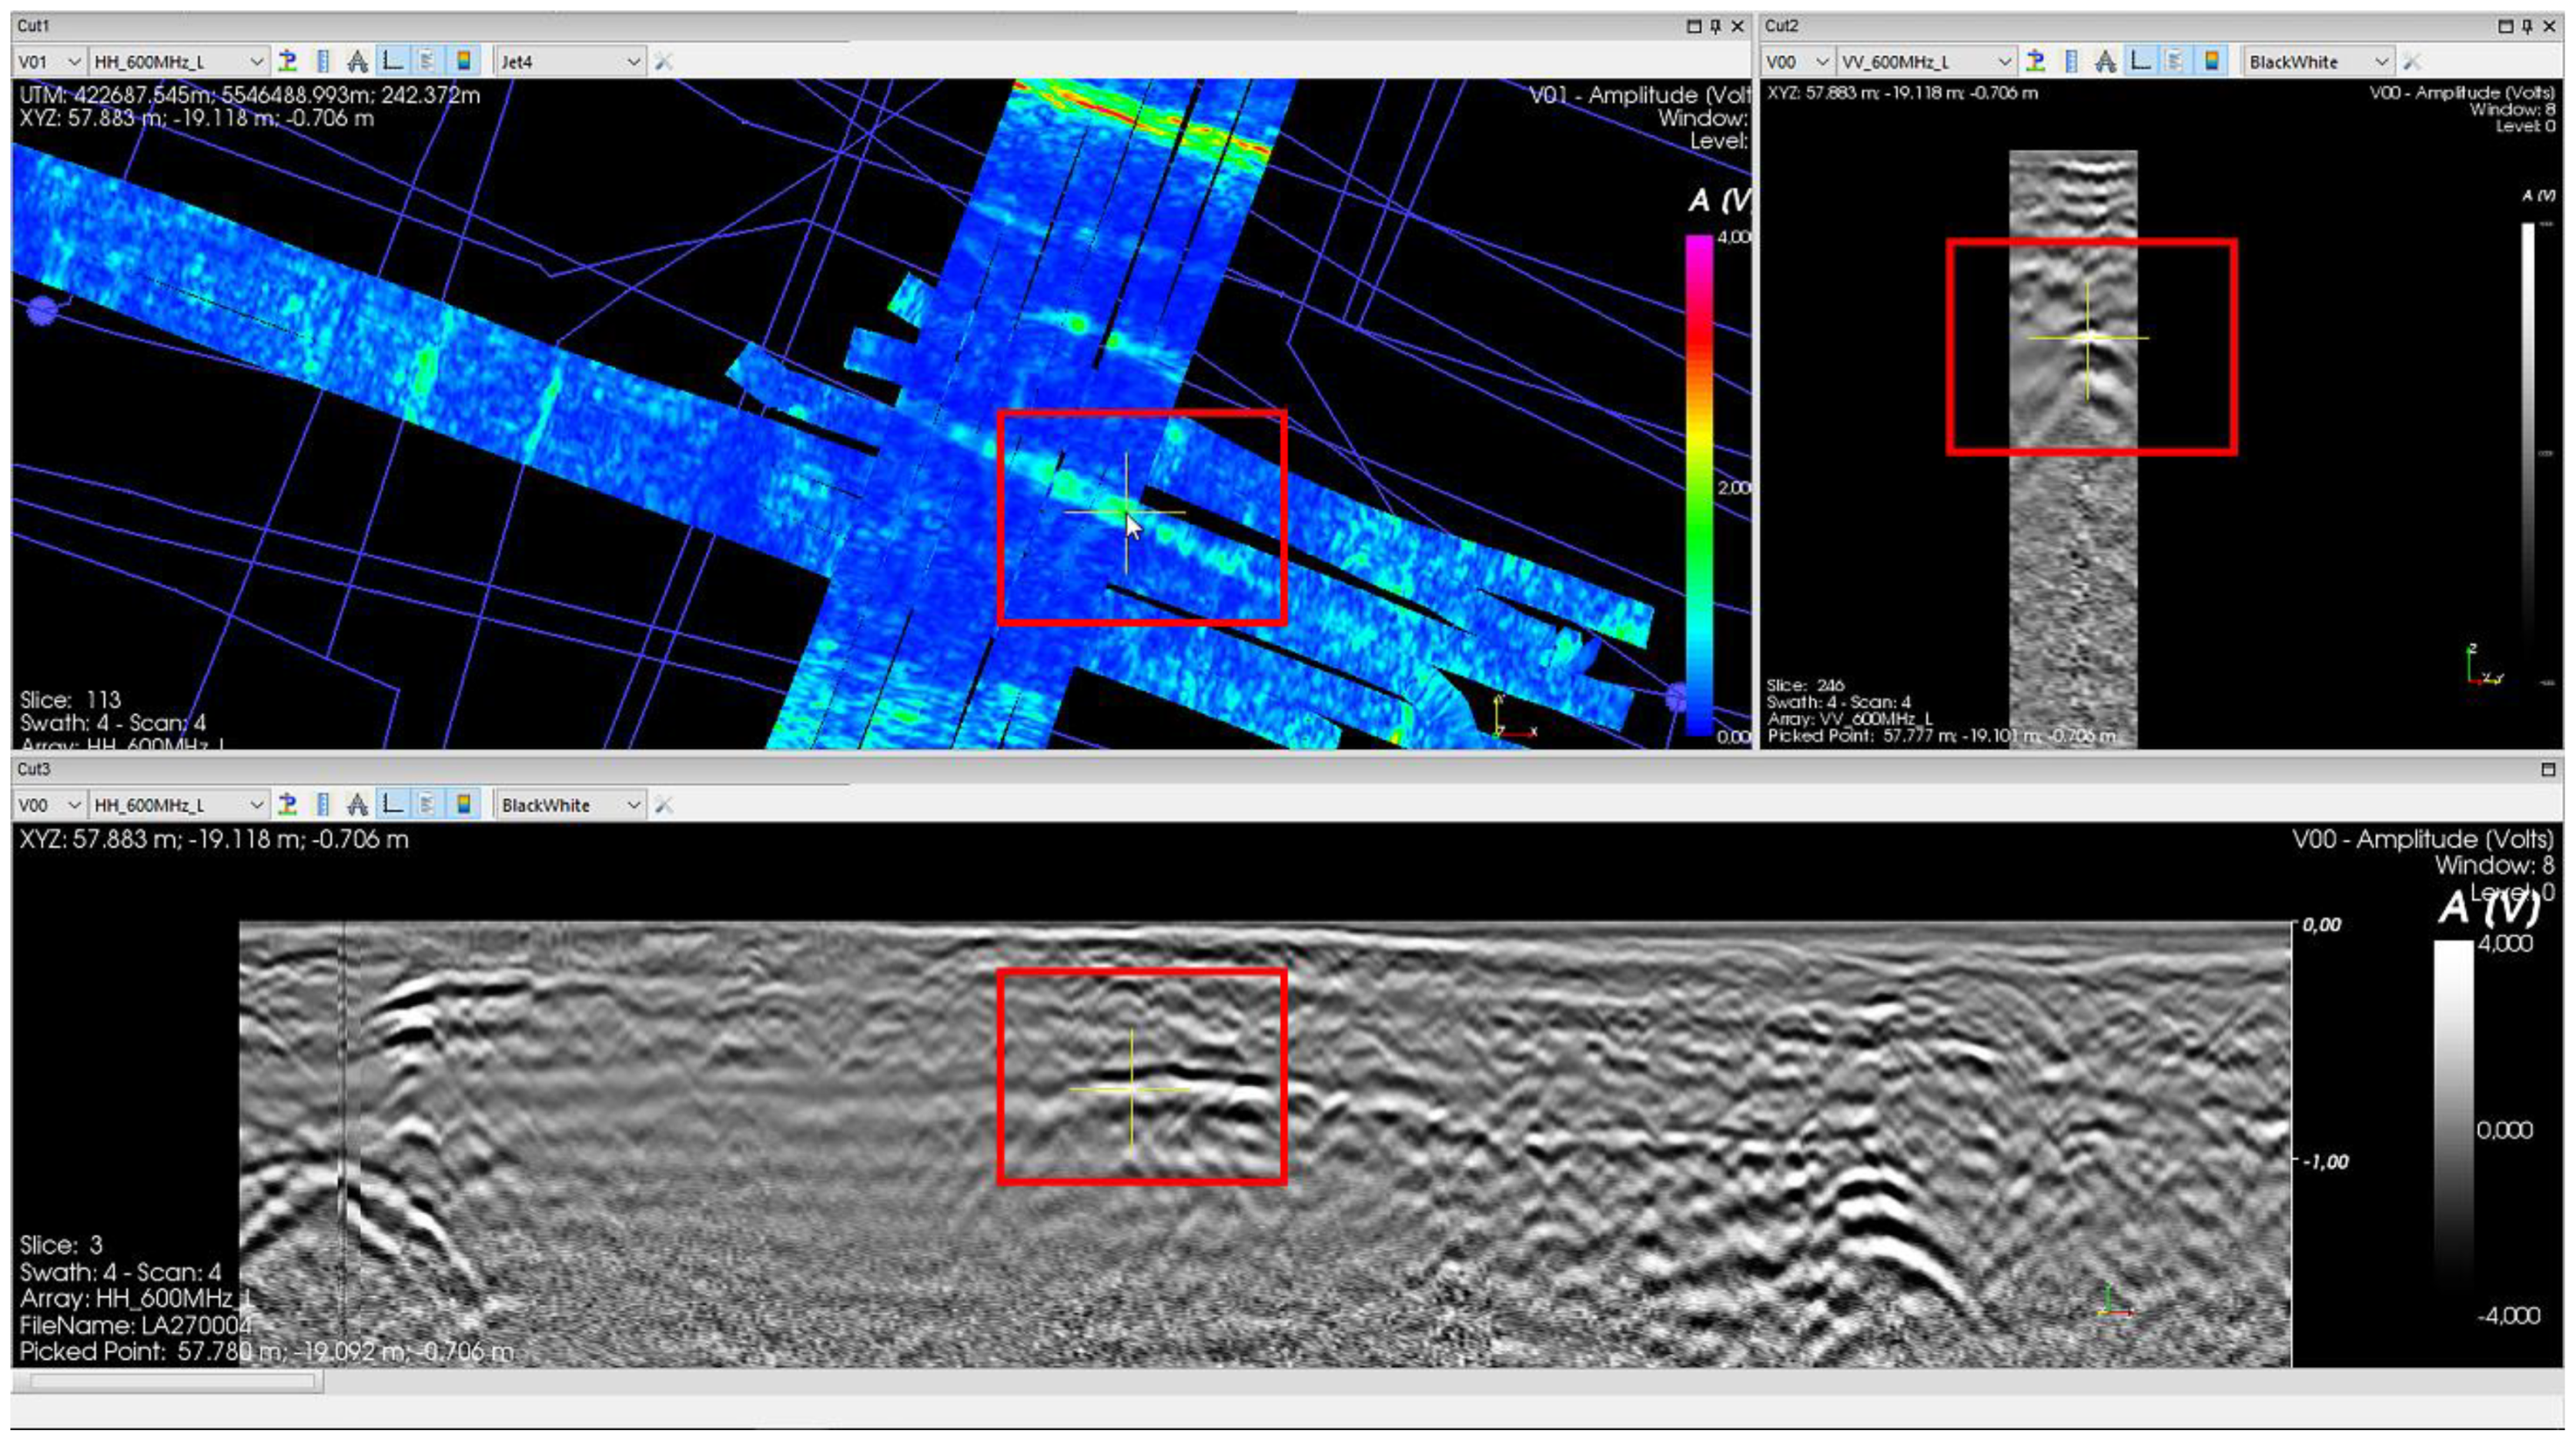Toggle the color bar legend button in Cut3
2576x1444 pixels.
point(463,804)
